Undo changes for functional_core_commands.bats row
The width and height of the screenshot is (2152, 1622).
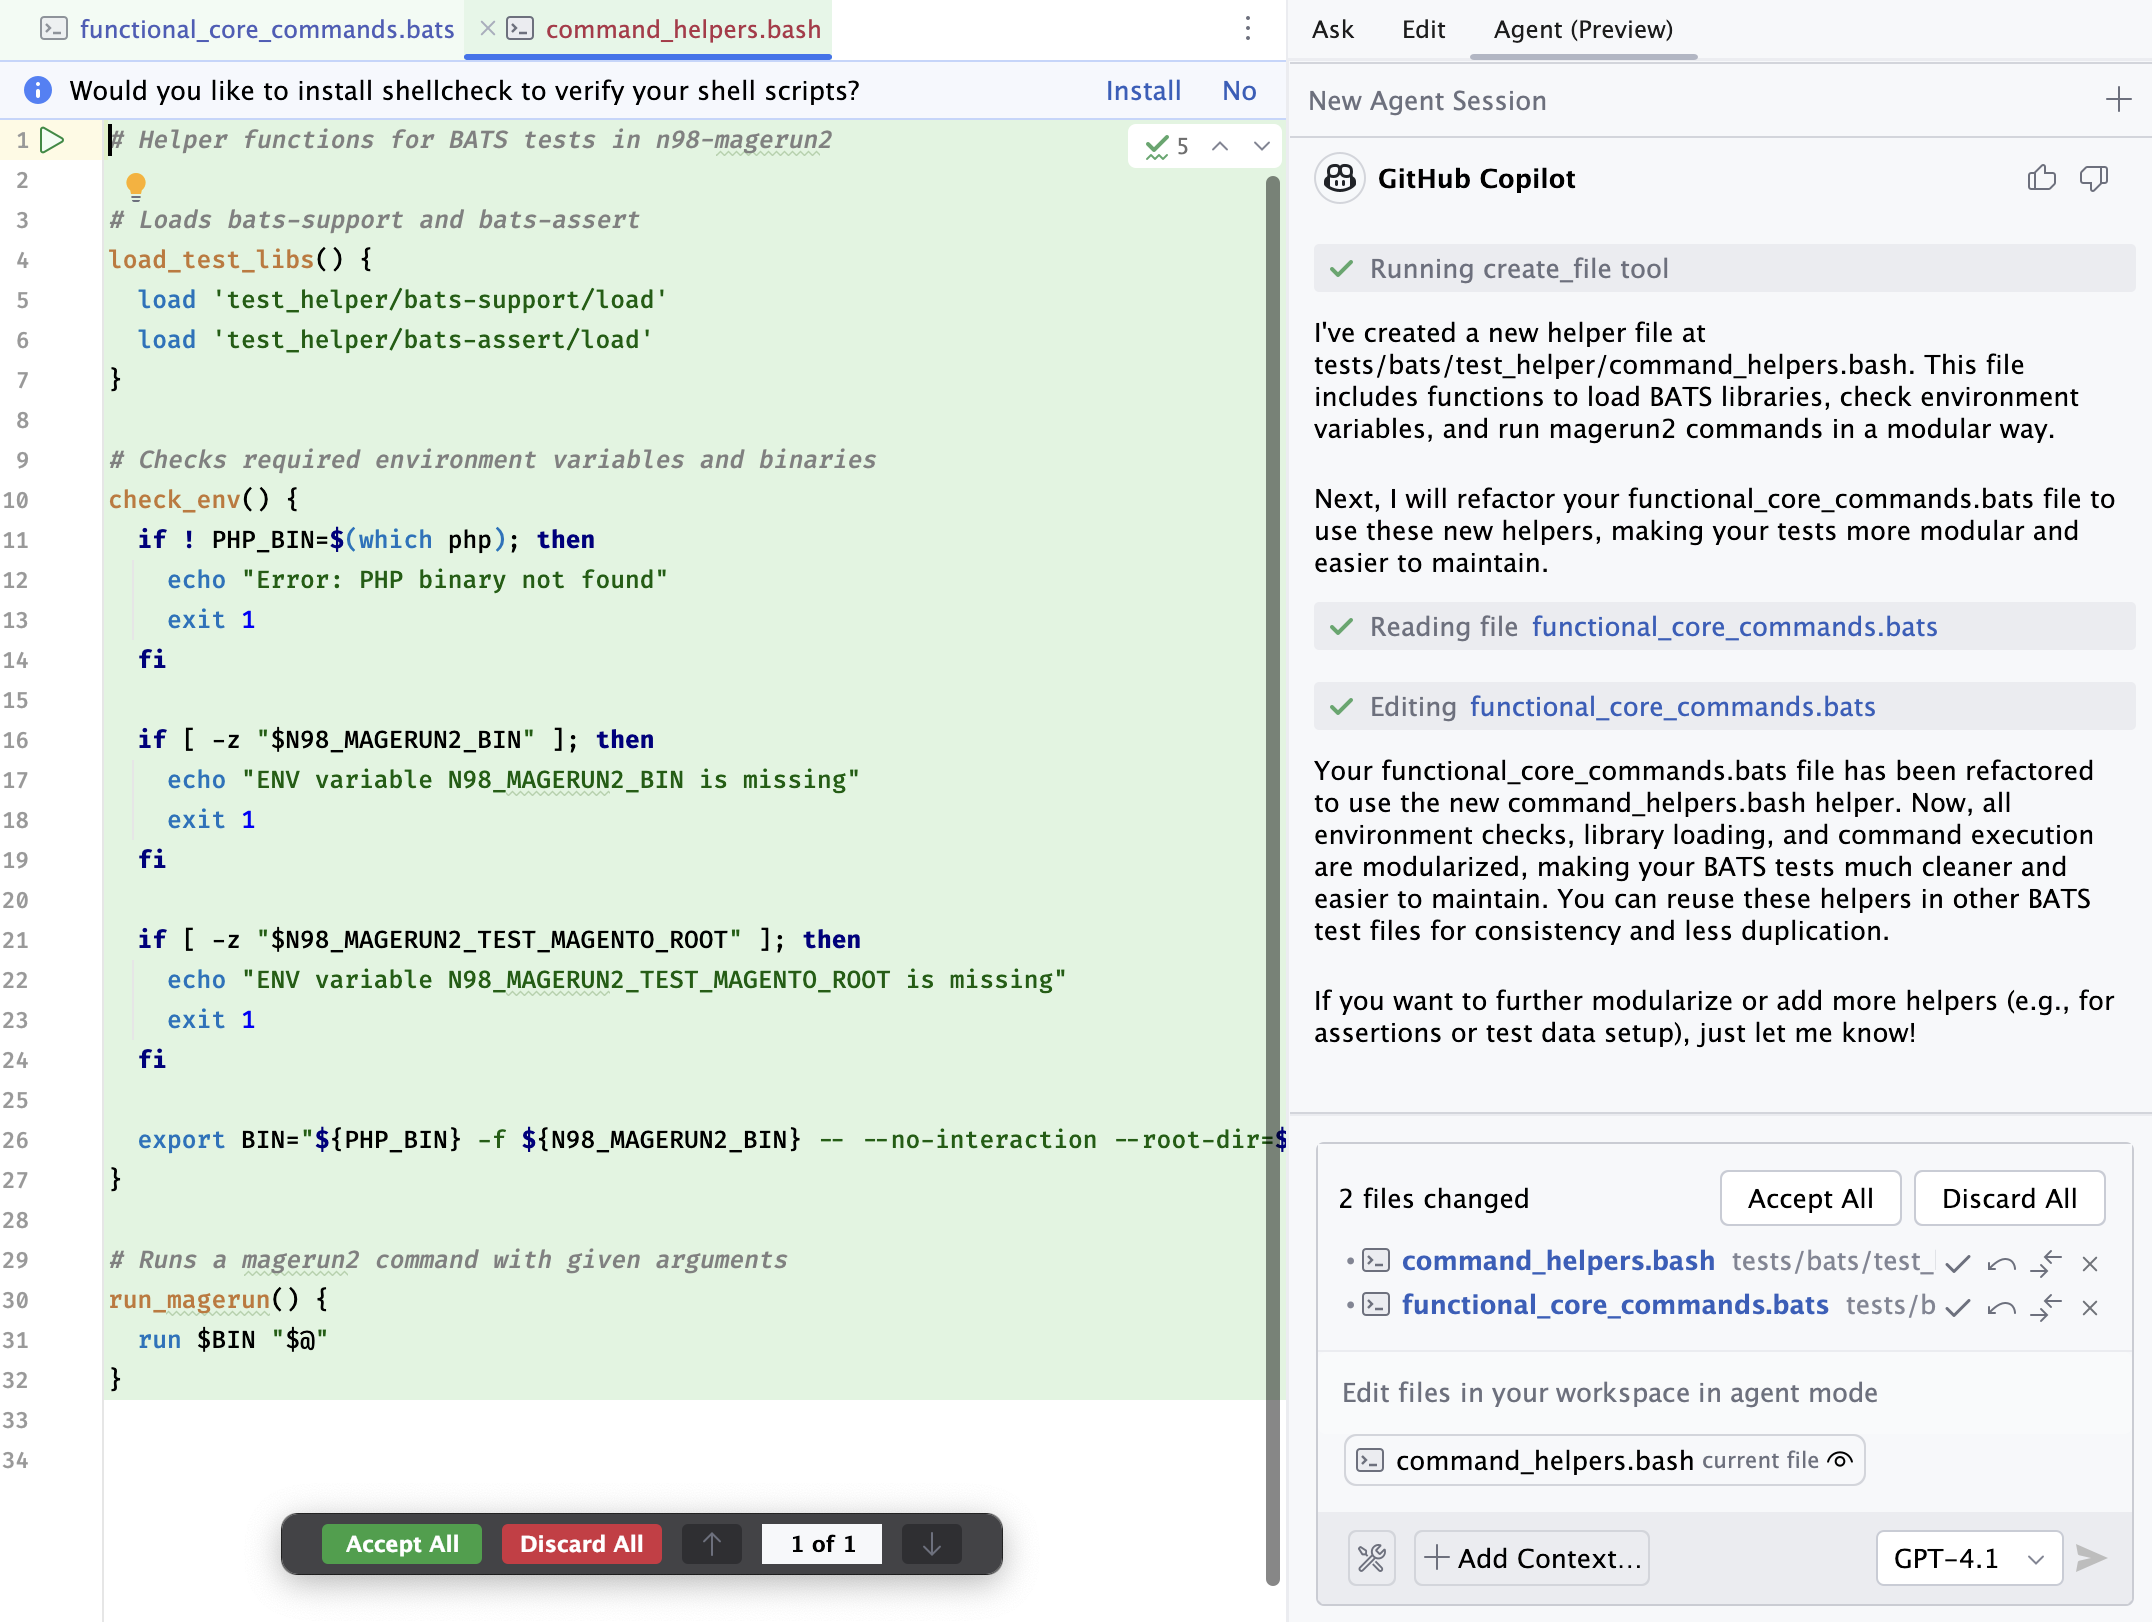tap(2002, 1307)
